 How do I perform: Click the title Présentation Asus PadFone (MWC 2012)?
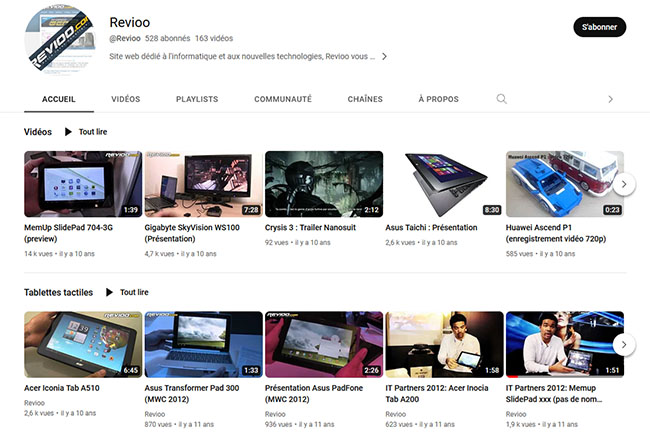(314, 393)
